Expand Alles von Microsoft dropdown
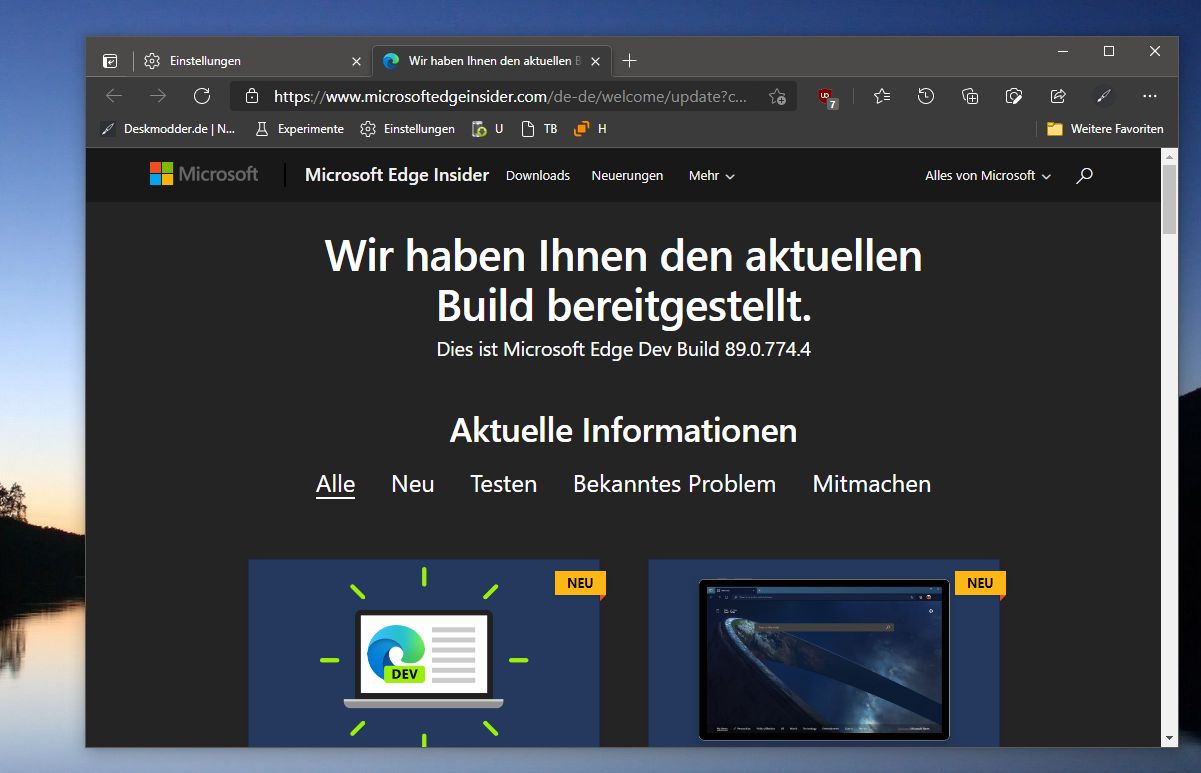1201x773 pixels. coord(988,175)
